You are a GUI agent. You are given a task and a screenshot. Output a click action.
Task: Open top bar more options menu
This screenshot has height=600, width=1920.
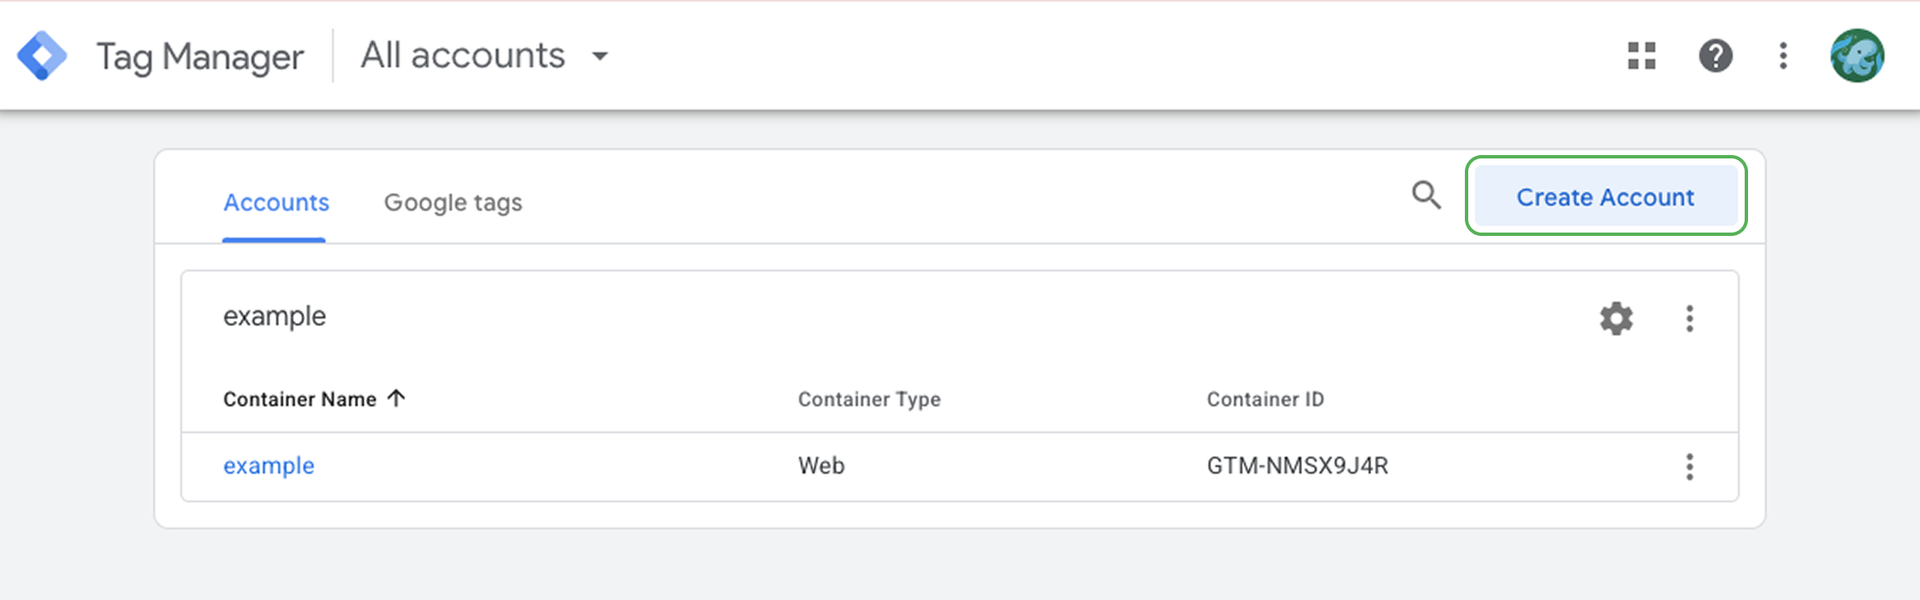click(1783, 56)
